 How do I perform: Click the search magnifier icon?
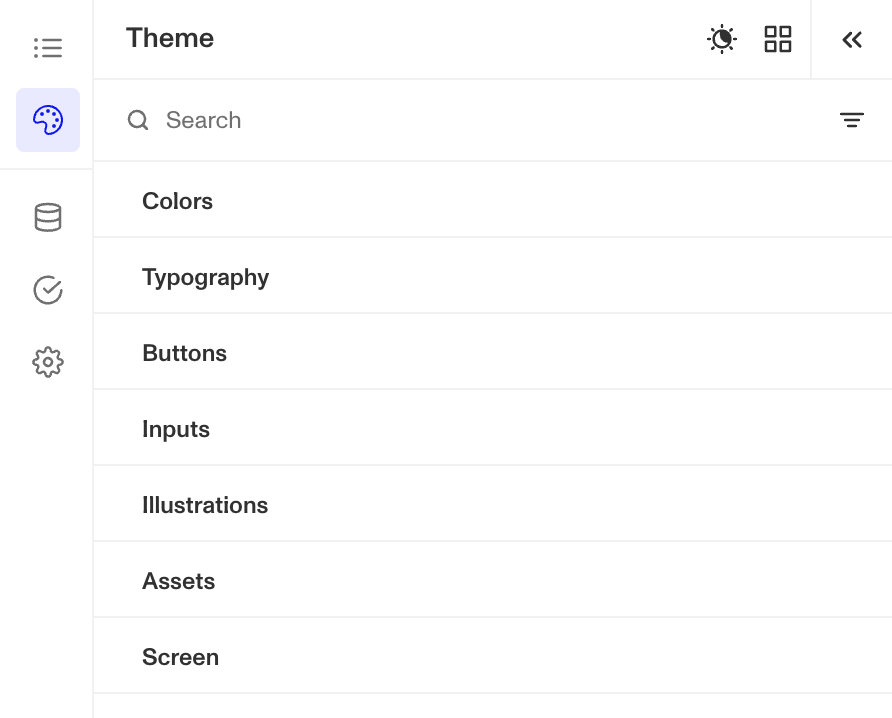[x=138, y=120]
